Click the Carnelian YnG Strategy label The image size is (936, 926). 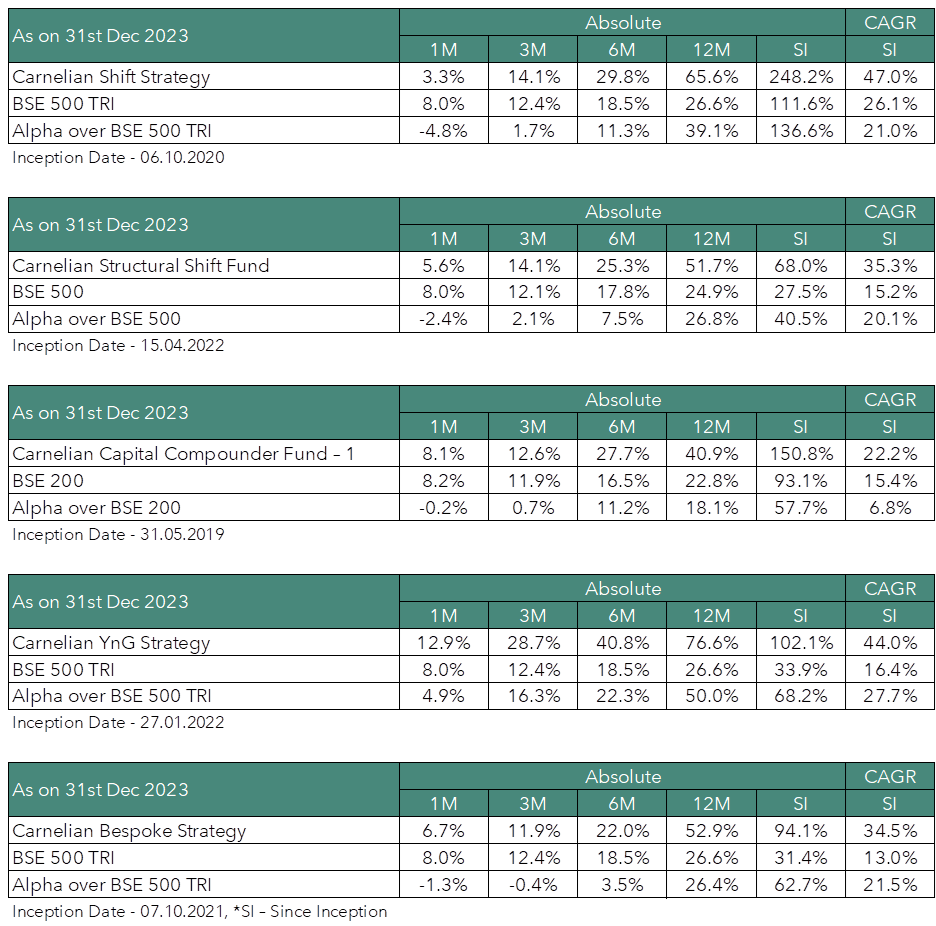pos(111,643)
